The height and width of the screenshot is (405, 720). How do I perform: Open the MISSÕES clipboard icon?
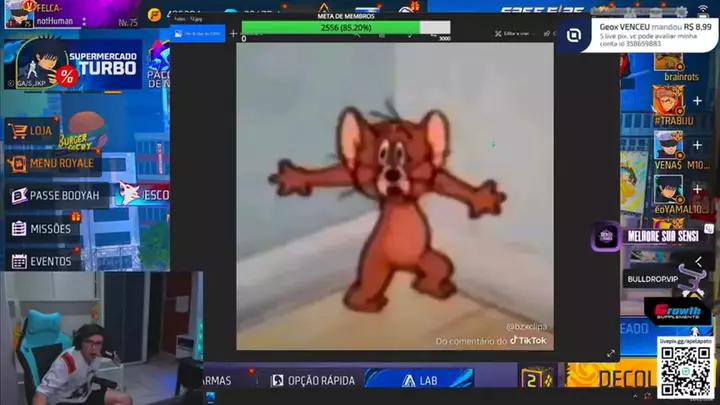coord(18,229)
